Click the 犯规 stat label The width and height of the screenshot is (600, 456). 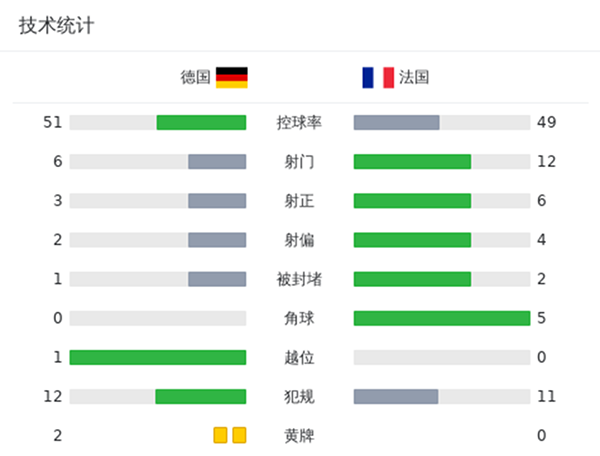(x=299, y=396)
